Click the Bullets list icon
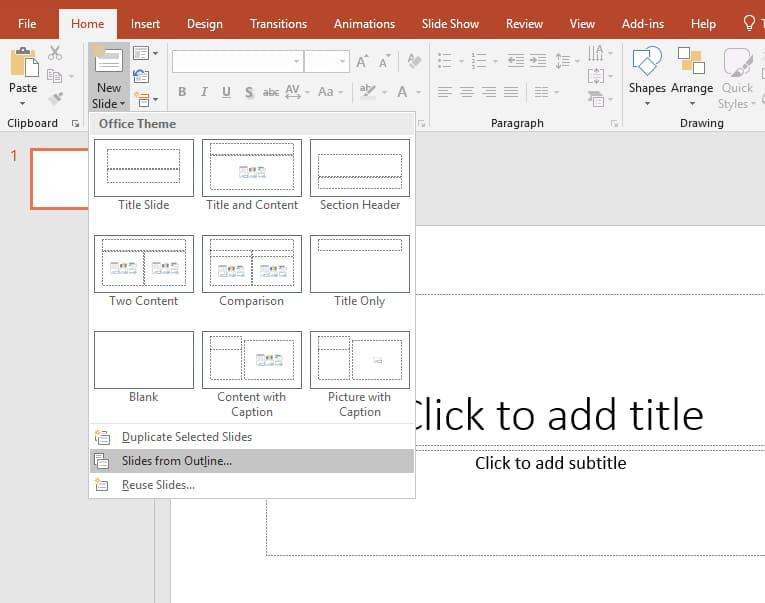Screen dimensions: 765x603 coord(444,61)
